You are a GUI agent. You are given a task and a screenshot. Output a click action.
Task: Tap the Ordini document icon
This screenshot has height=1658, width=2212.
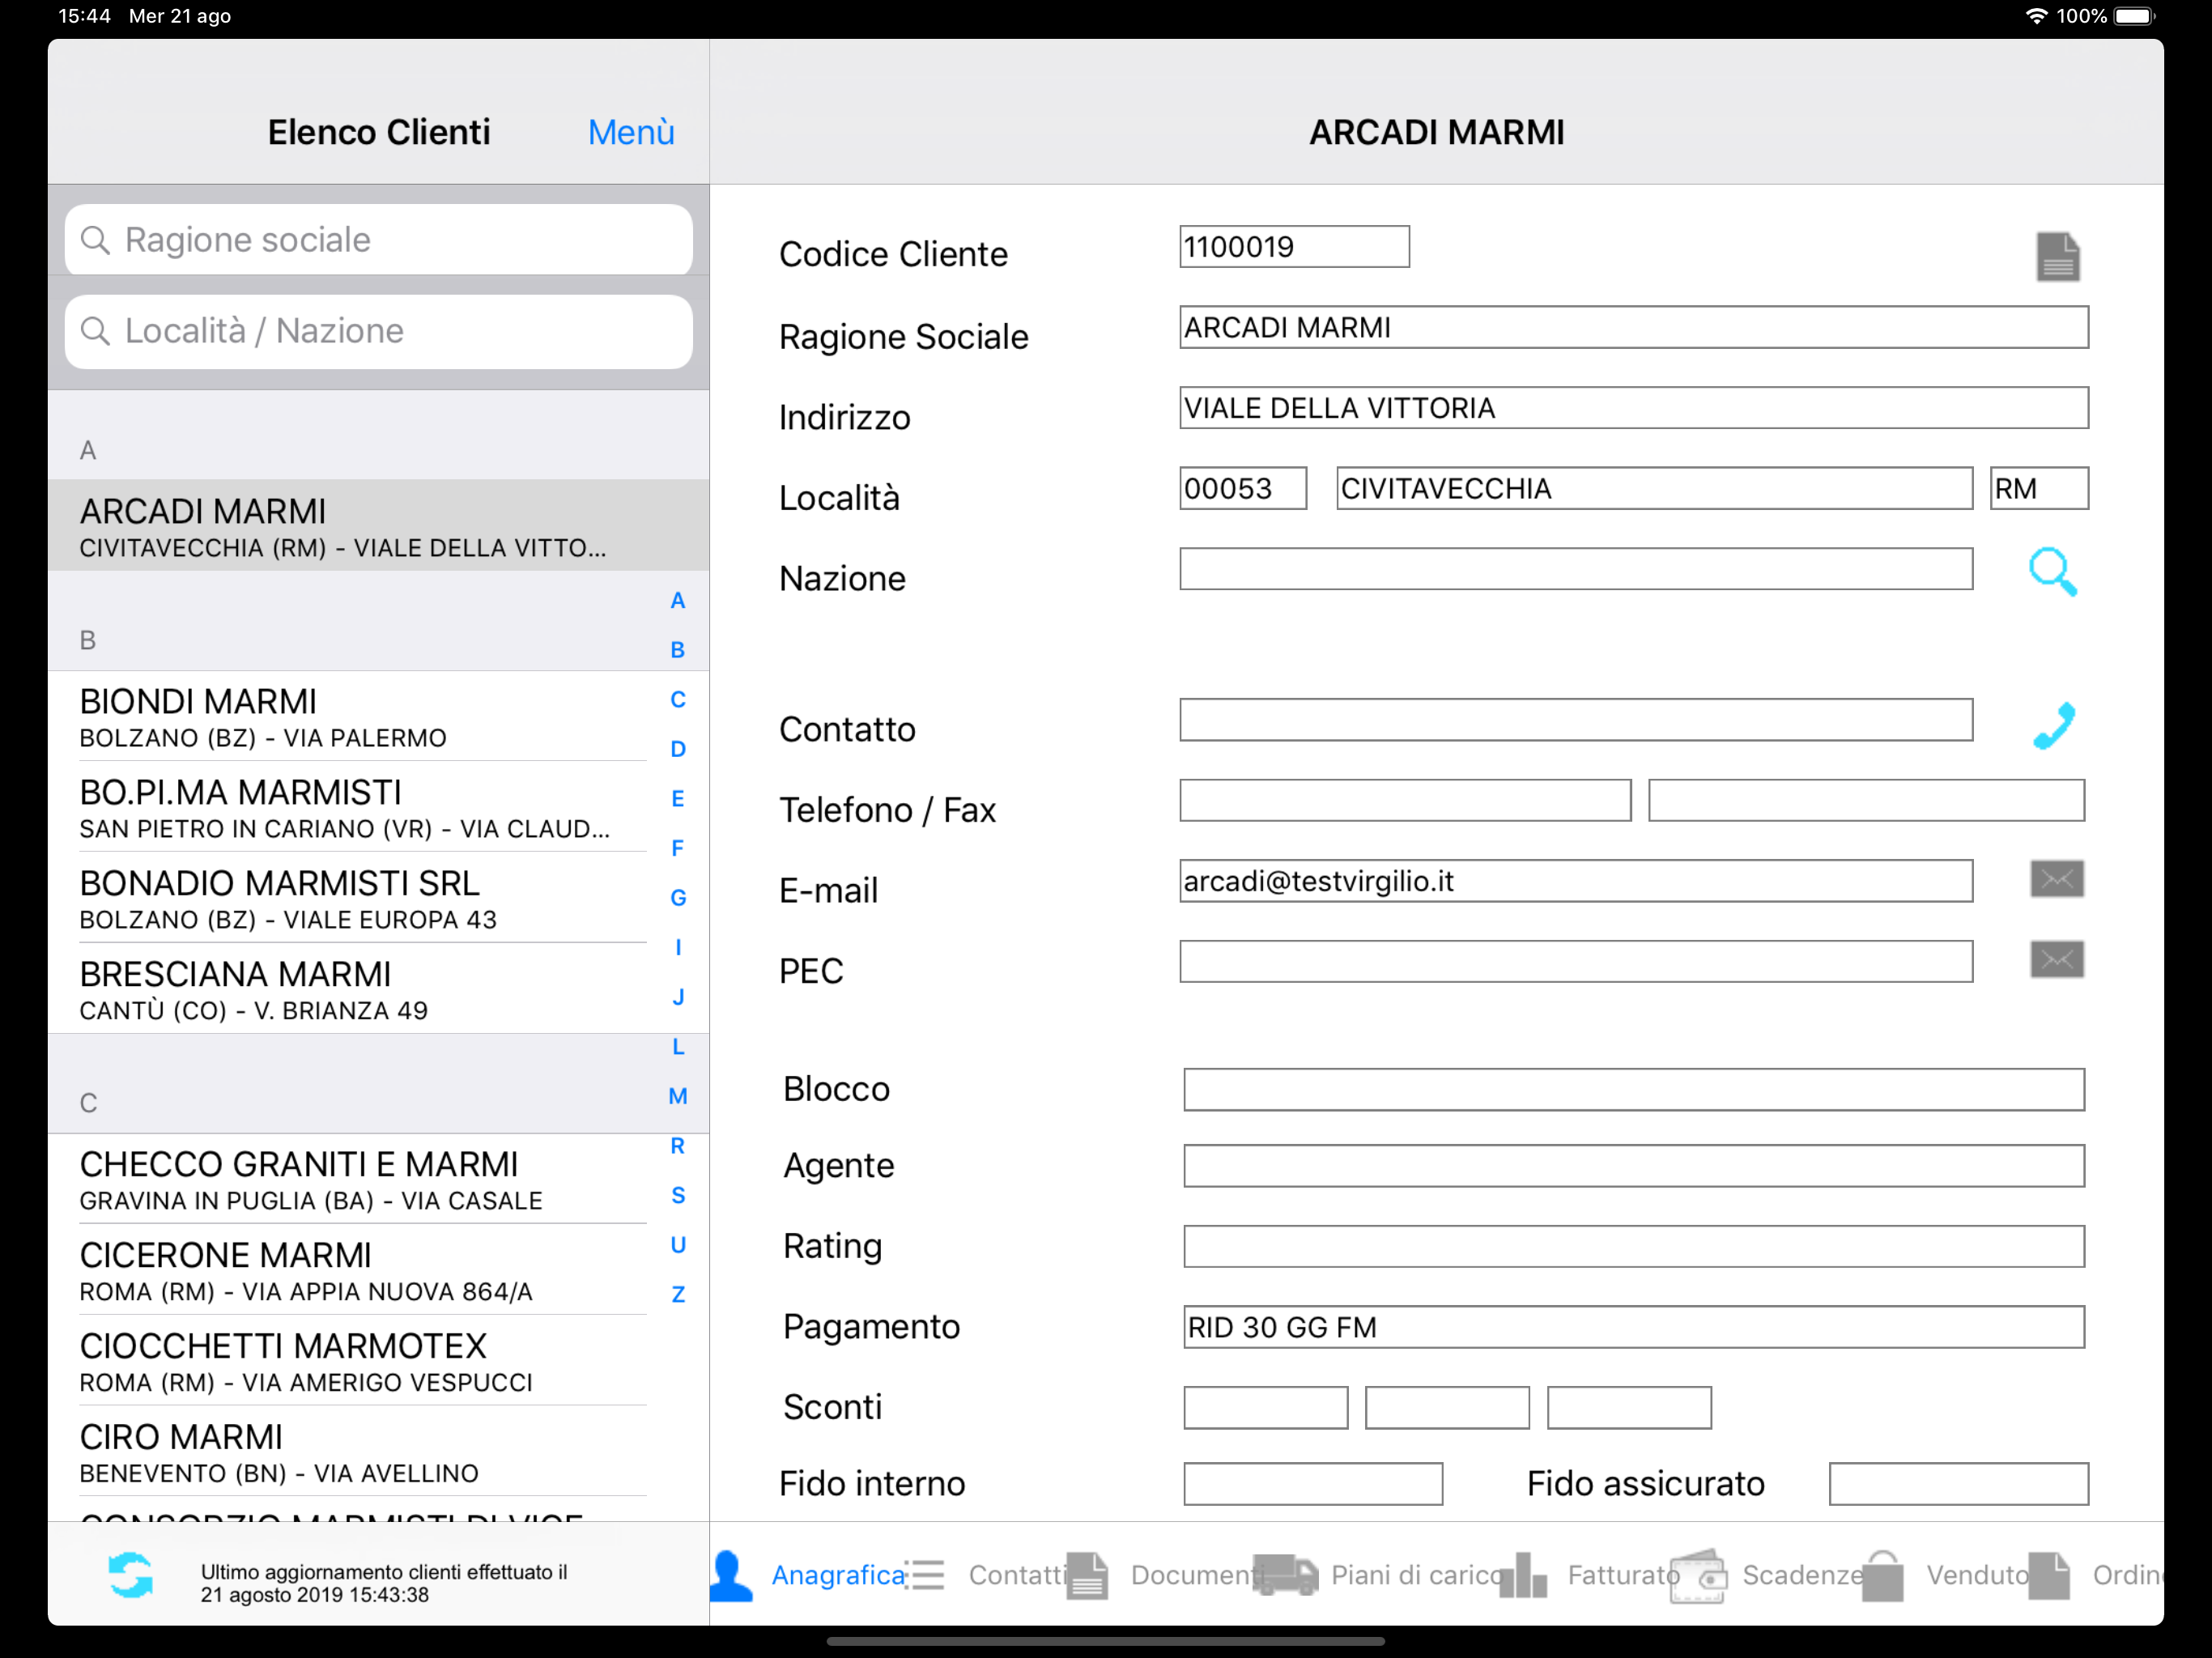[x=2049, y=1576]
